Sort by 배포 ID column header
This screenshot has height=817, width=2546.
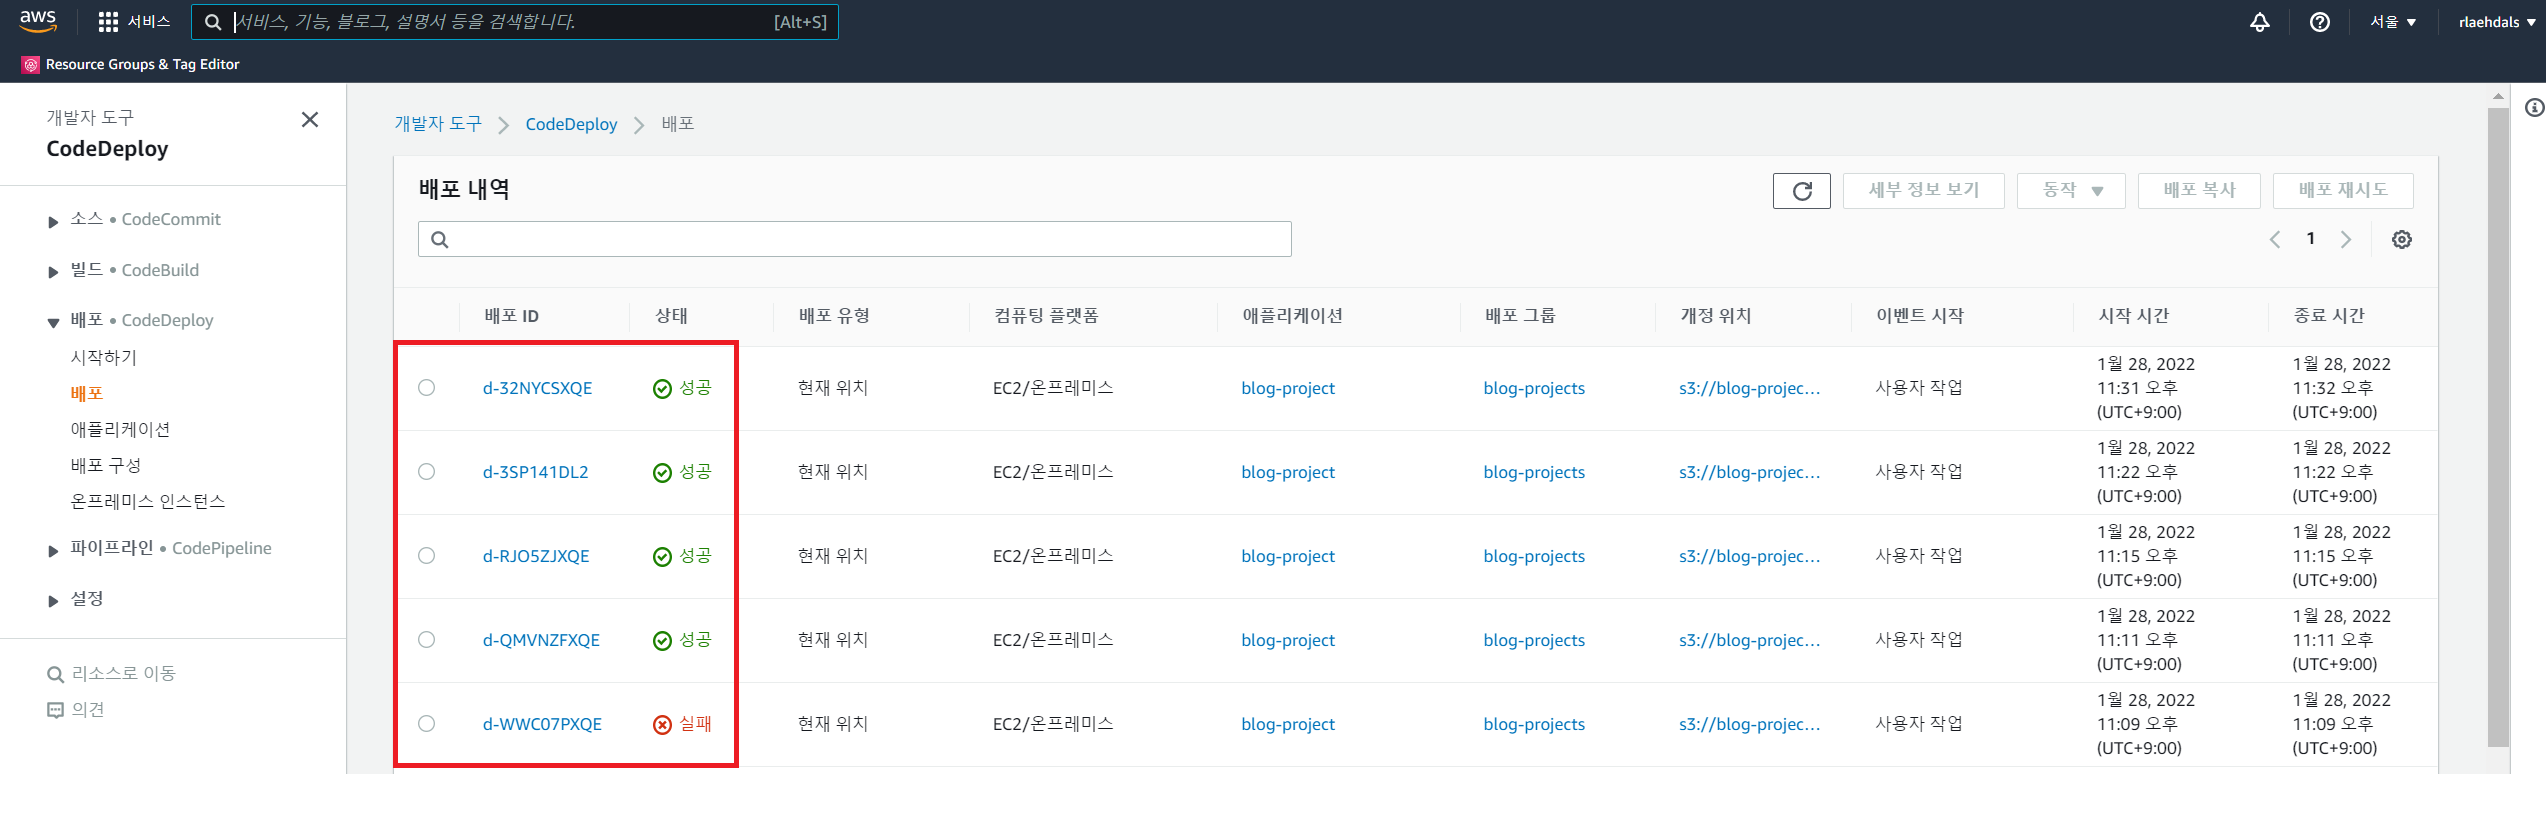click(512, 316)
